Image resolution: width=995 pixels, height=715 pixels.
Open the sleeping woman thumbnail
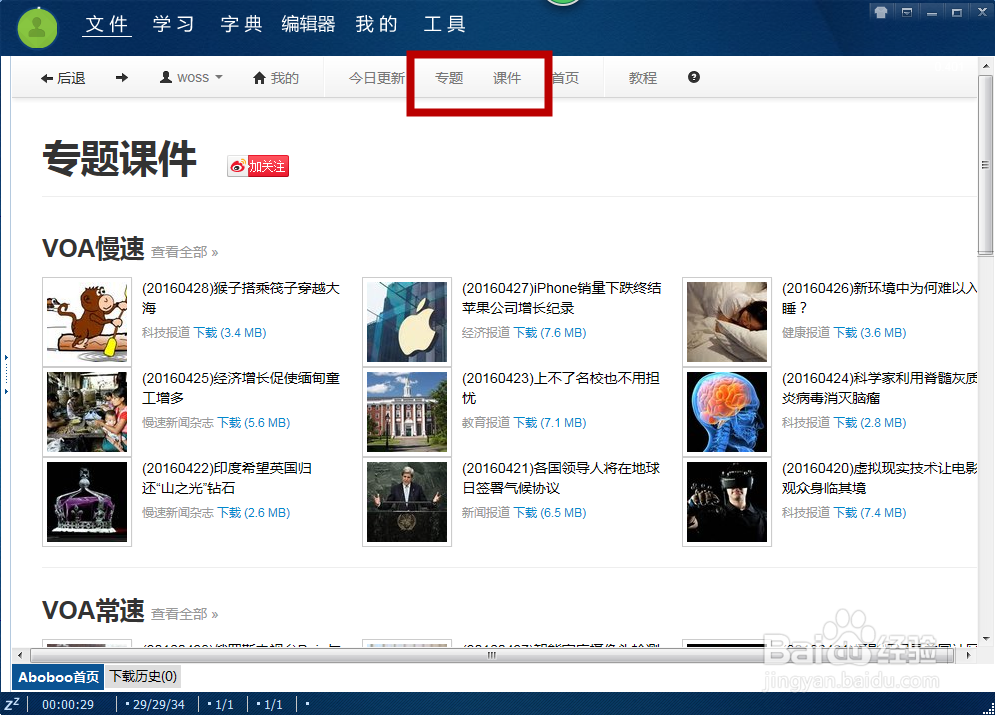[727, 322]
